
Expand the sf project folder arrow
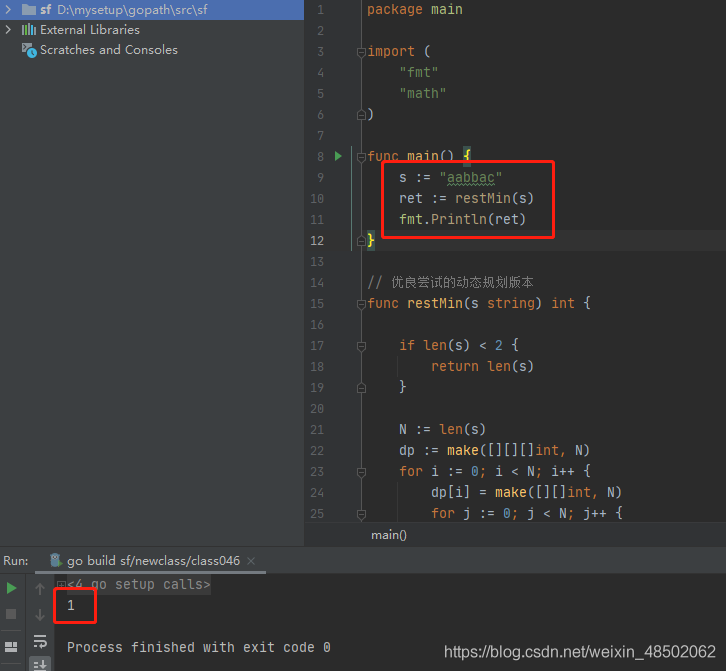point(9,9)
